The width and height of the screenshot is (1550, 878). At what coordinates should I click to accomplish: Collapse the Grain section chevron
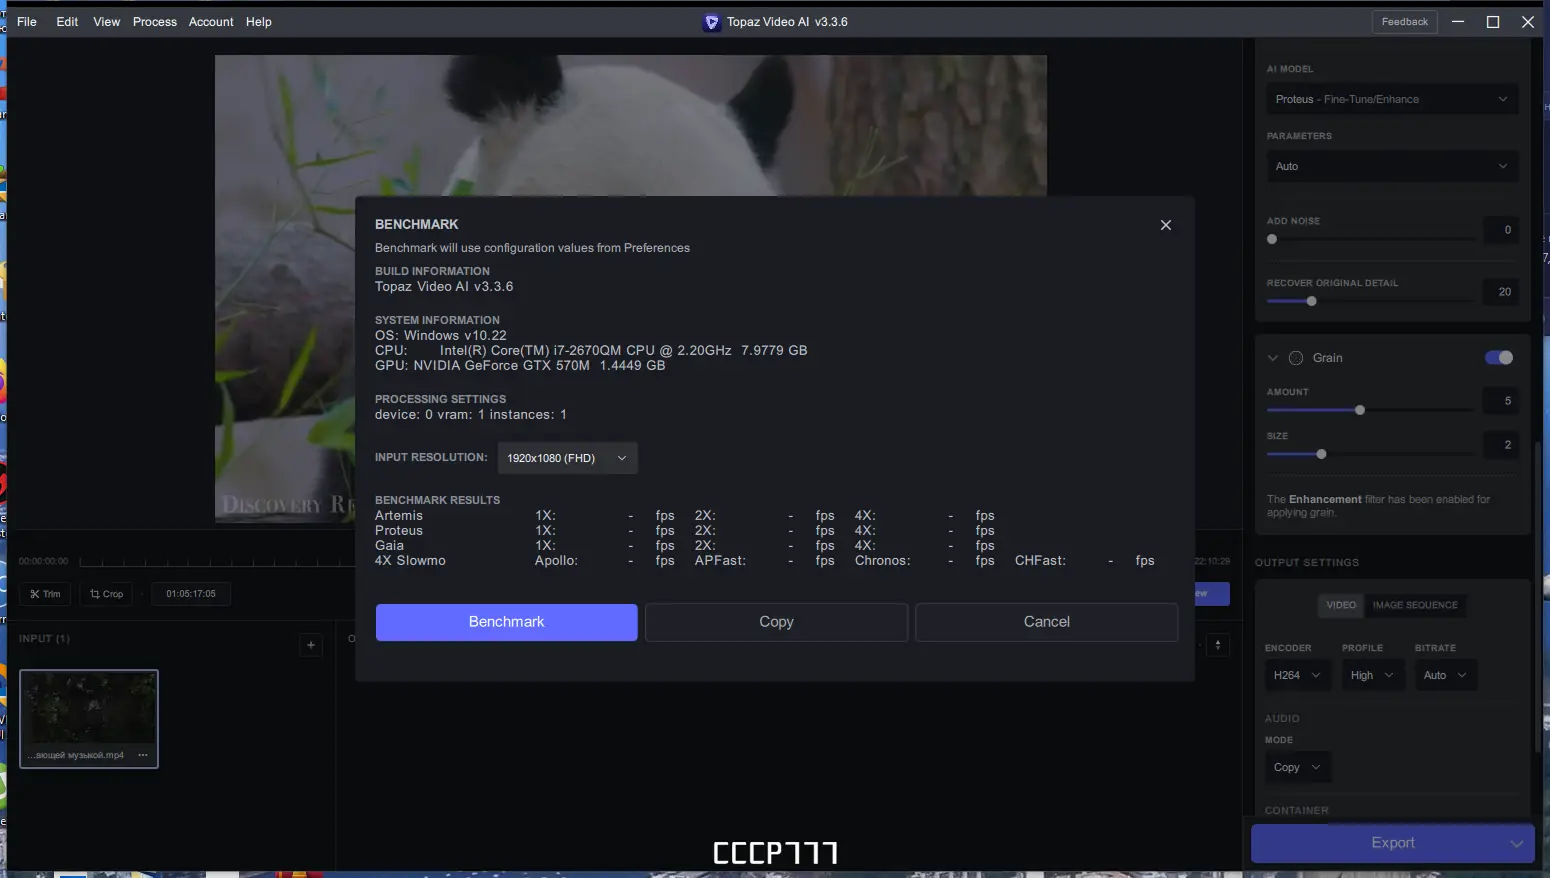coord(1273,358)
